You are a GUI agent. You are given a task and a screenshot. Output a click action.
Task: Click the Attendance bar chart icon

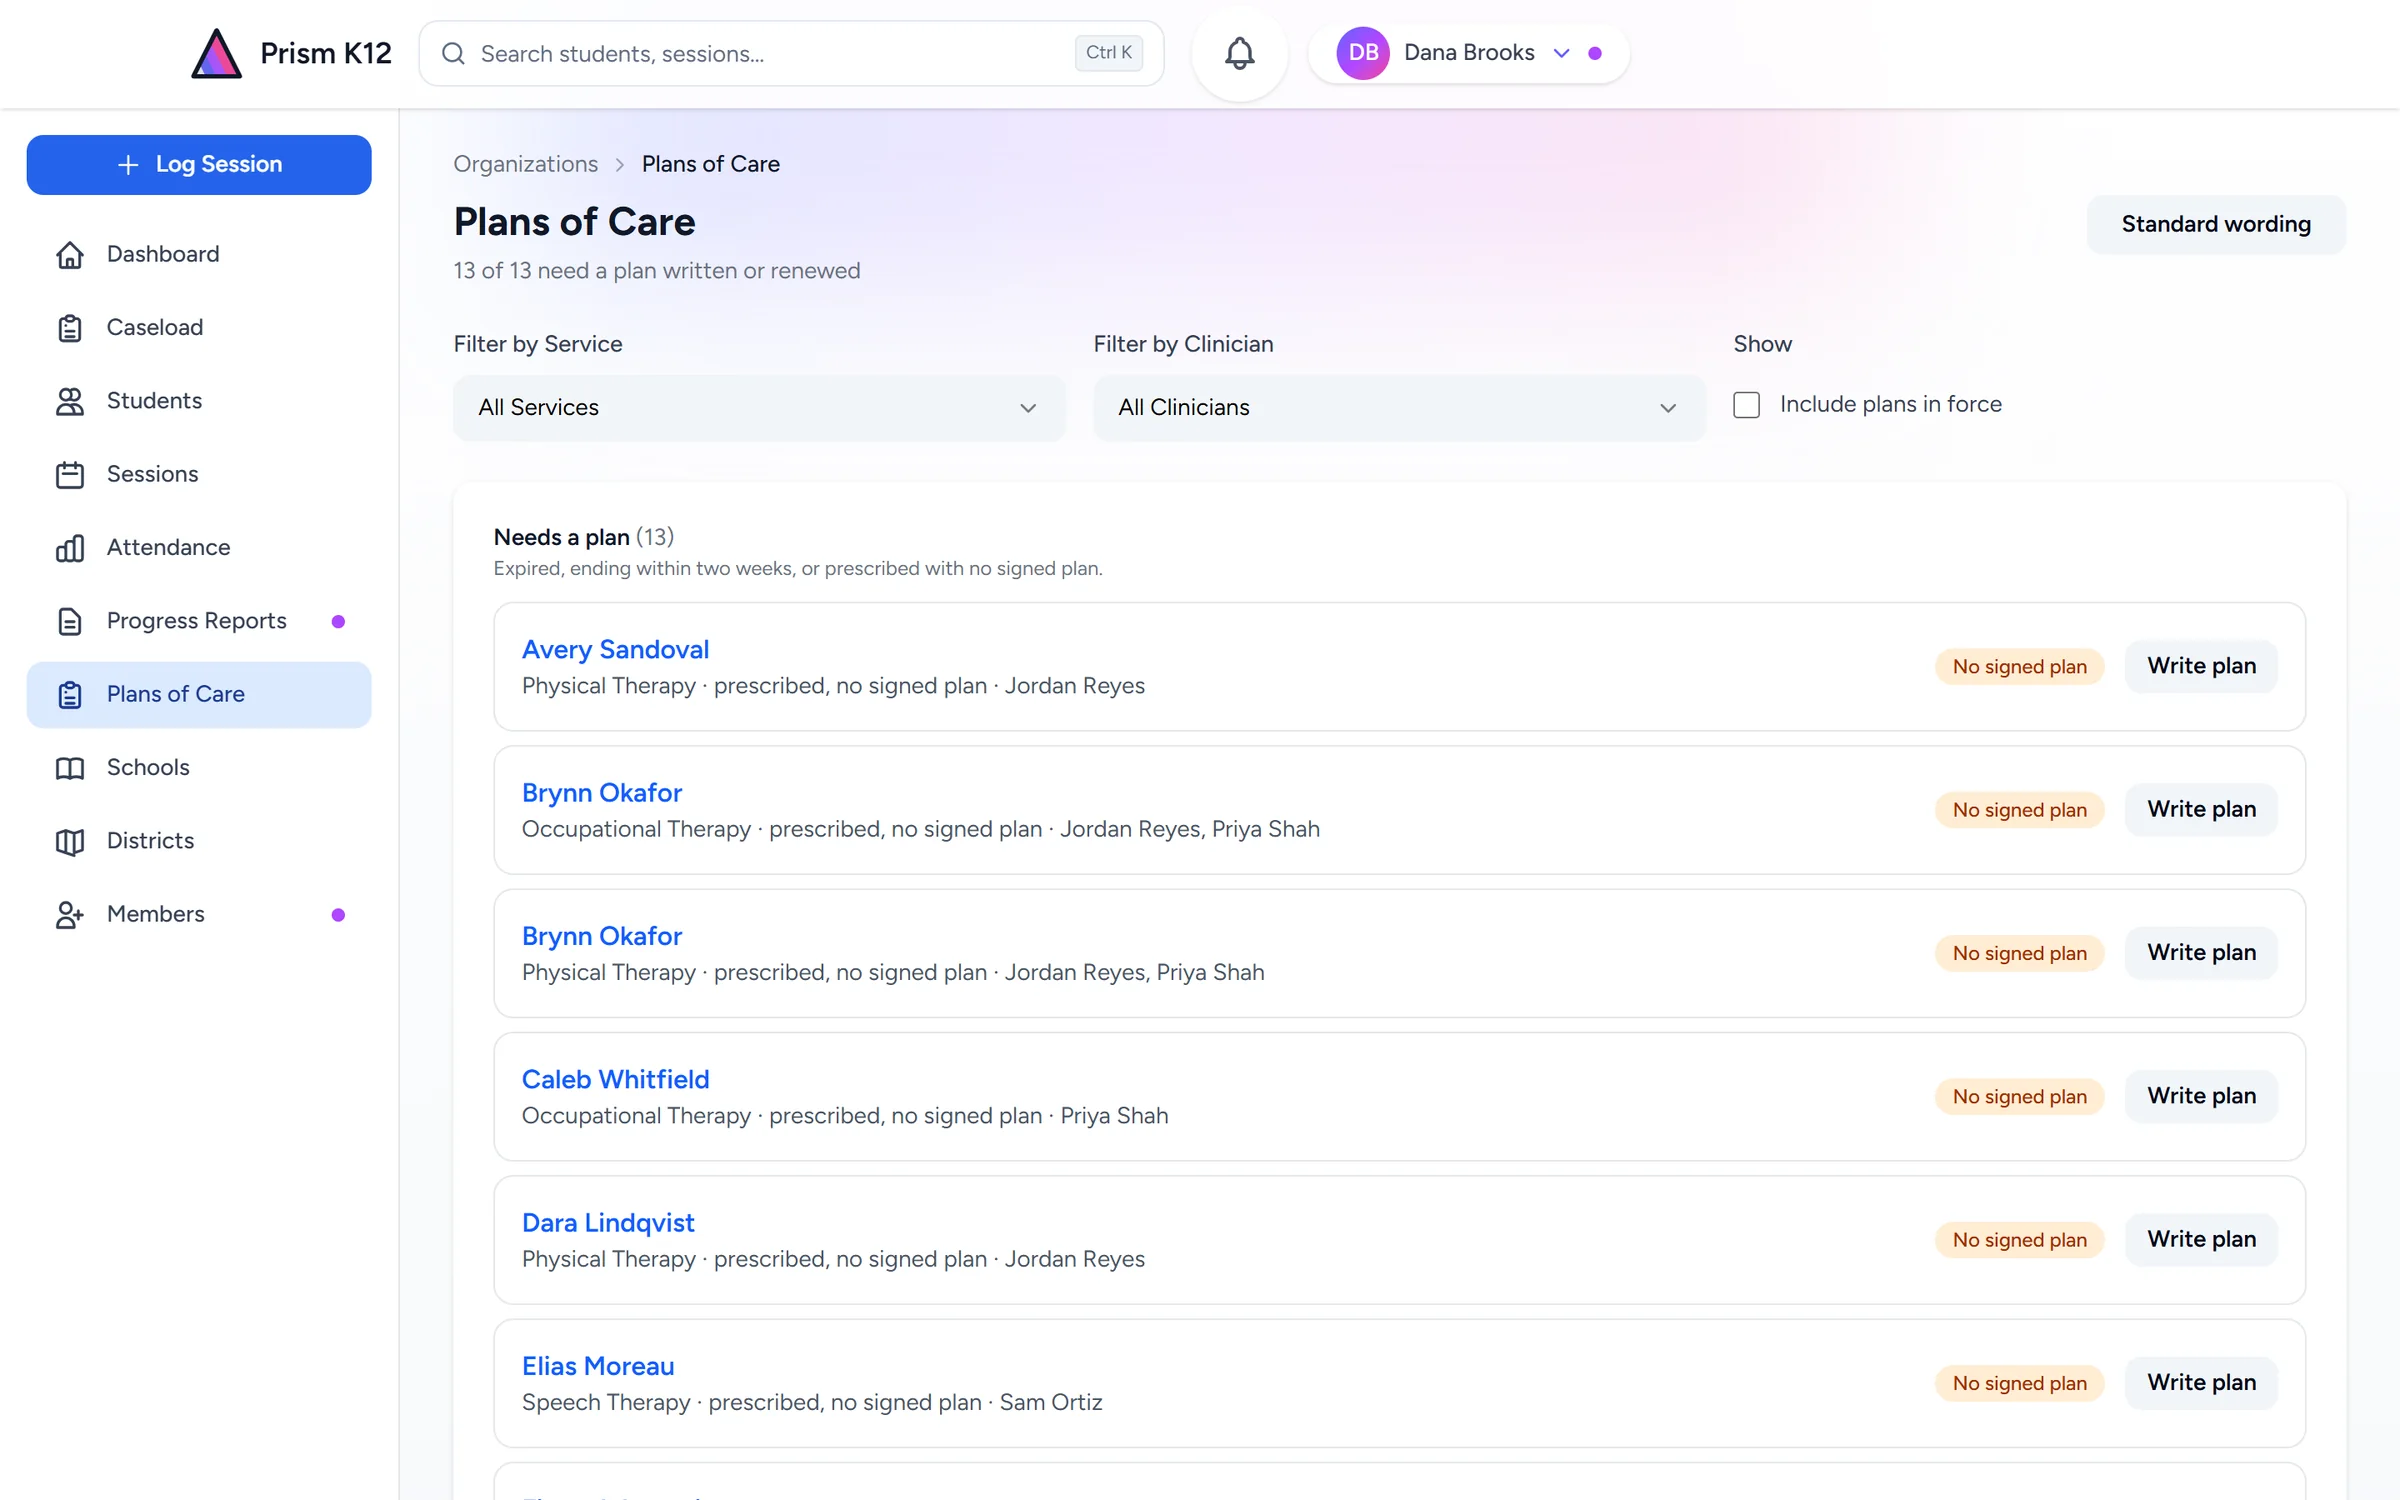tap(70, 547)
